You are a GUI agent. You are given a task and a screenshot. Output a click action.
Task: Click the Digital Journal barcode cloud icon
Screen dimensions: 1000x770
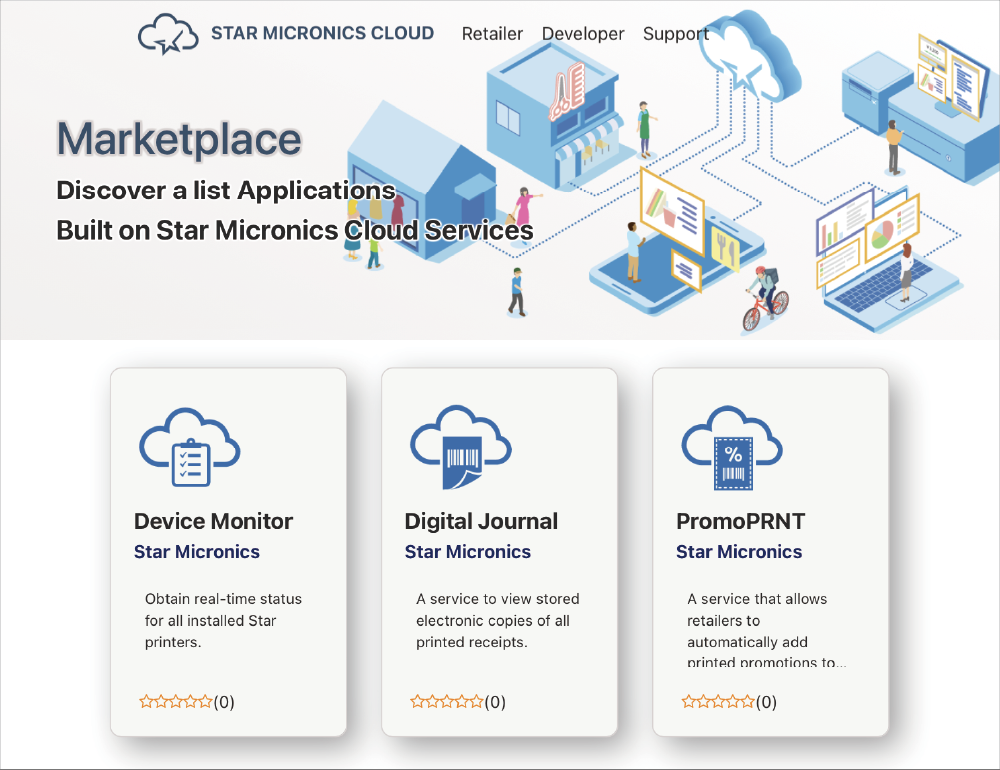(x=460, y=447)
